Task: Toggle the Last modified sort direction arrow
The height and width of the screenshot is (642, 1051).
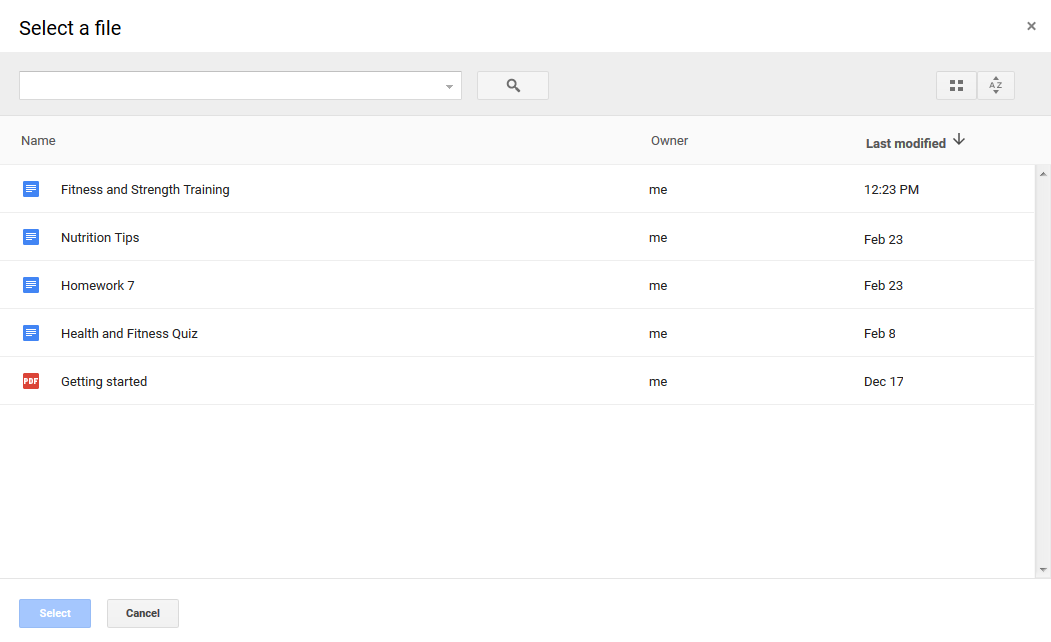Action: tap(958, 140)
